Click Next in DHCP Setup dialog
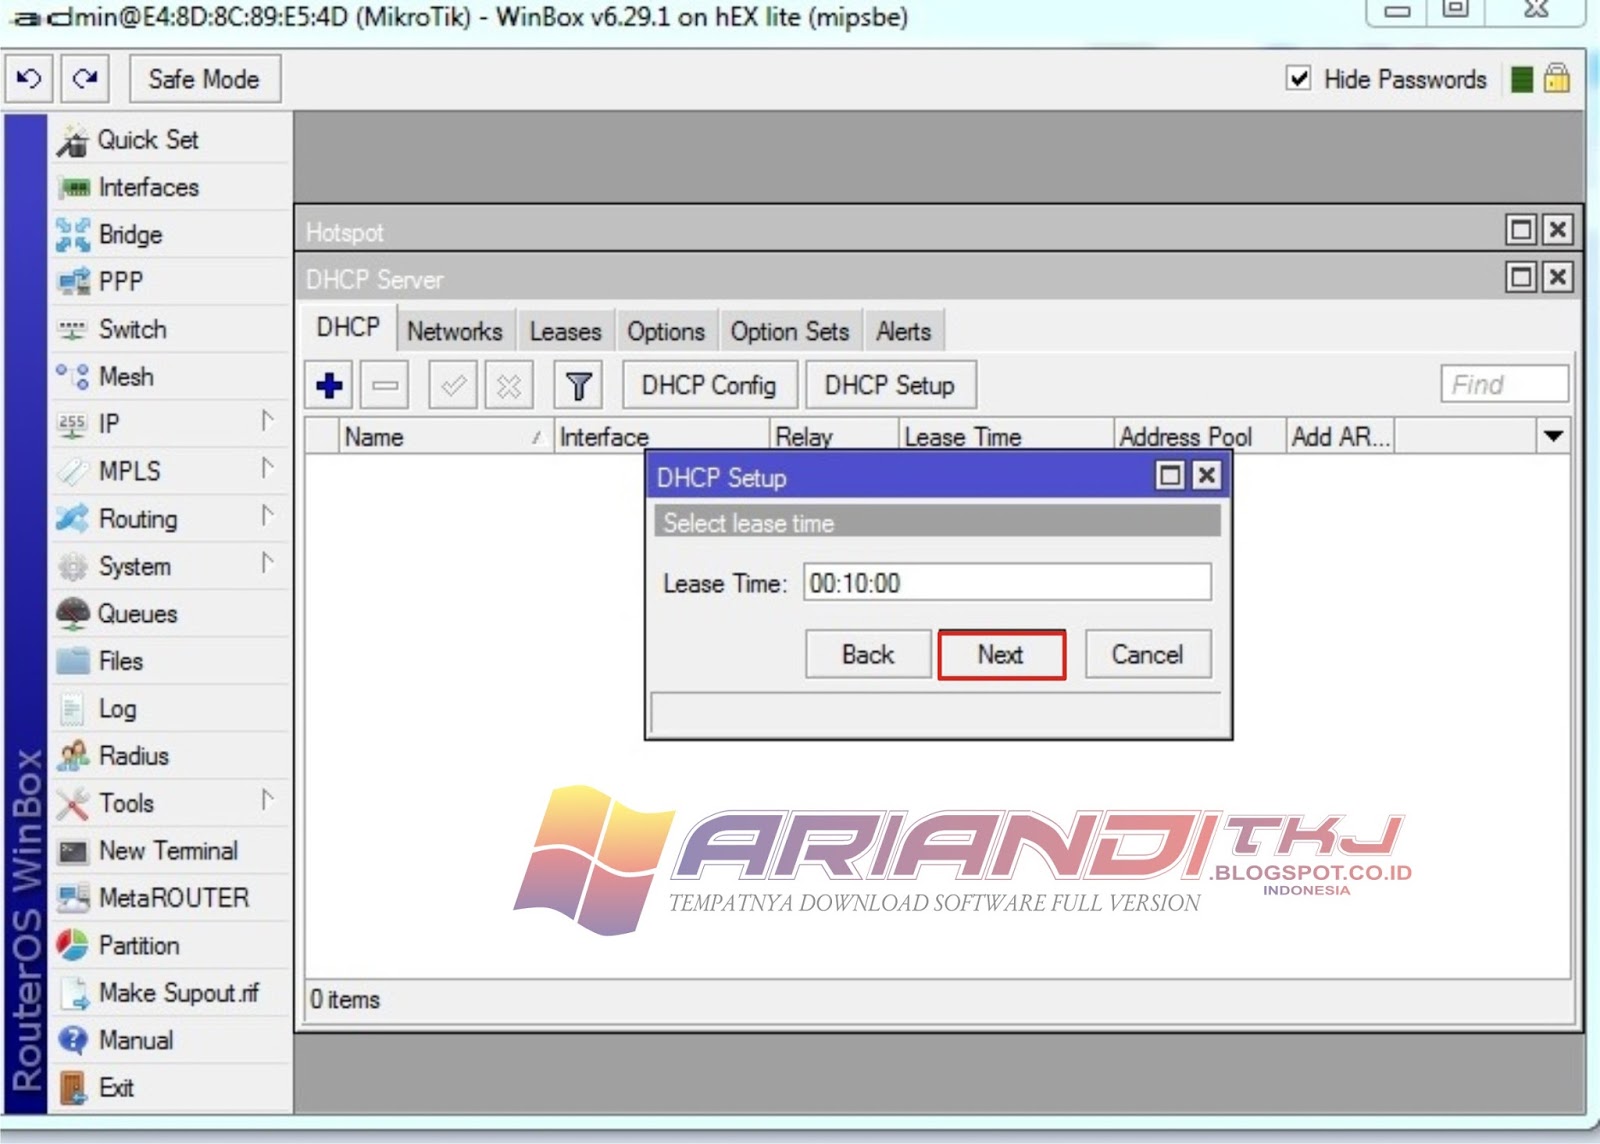Viewport: 1600px width, 1144px height. (1001, 654)
